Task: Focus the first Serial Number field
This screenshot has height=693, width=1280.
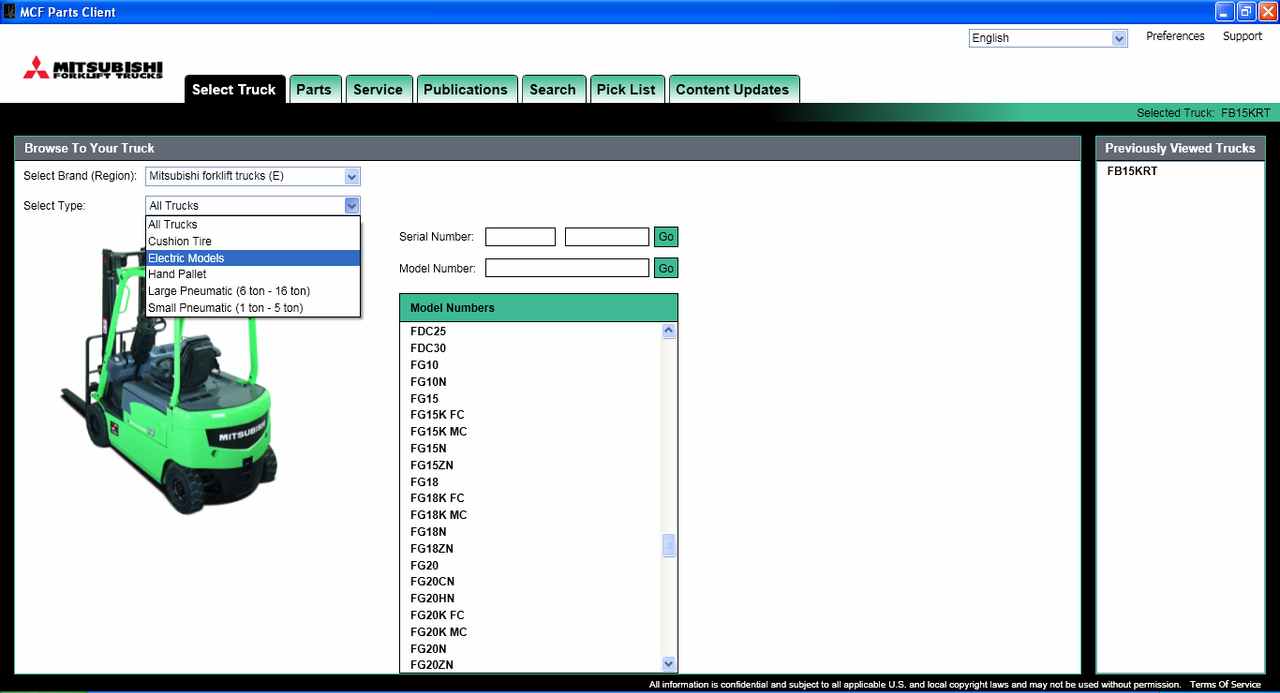Action: [x=520, y=237]
